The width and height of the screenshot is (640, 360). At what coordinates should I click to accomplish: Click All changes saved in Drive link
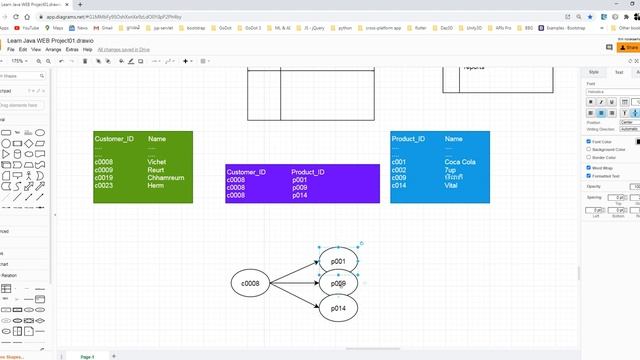point(123,49)
